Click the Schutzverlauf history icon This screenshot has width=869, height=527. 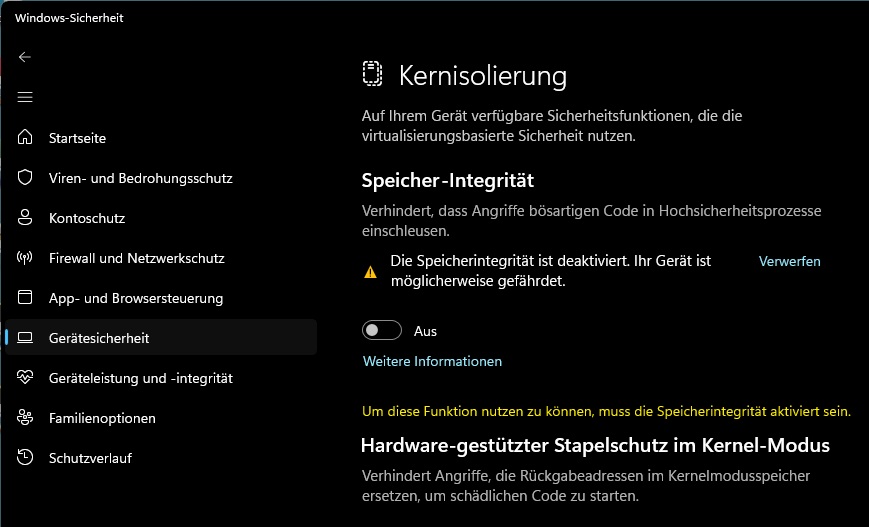click(x=27, y=458)
